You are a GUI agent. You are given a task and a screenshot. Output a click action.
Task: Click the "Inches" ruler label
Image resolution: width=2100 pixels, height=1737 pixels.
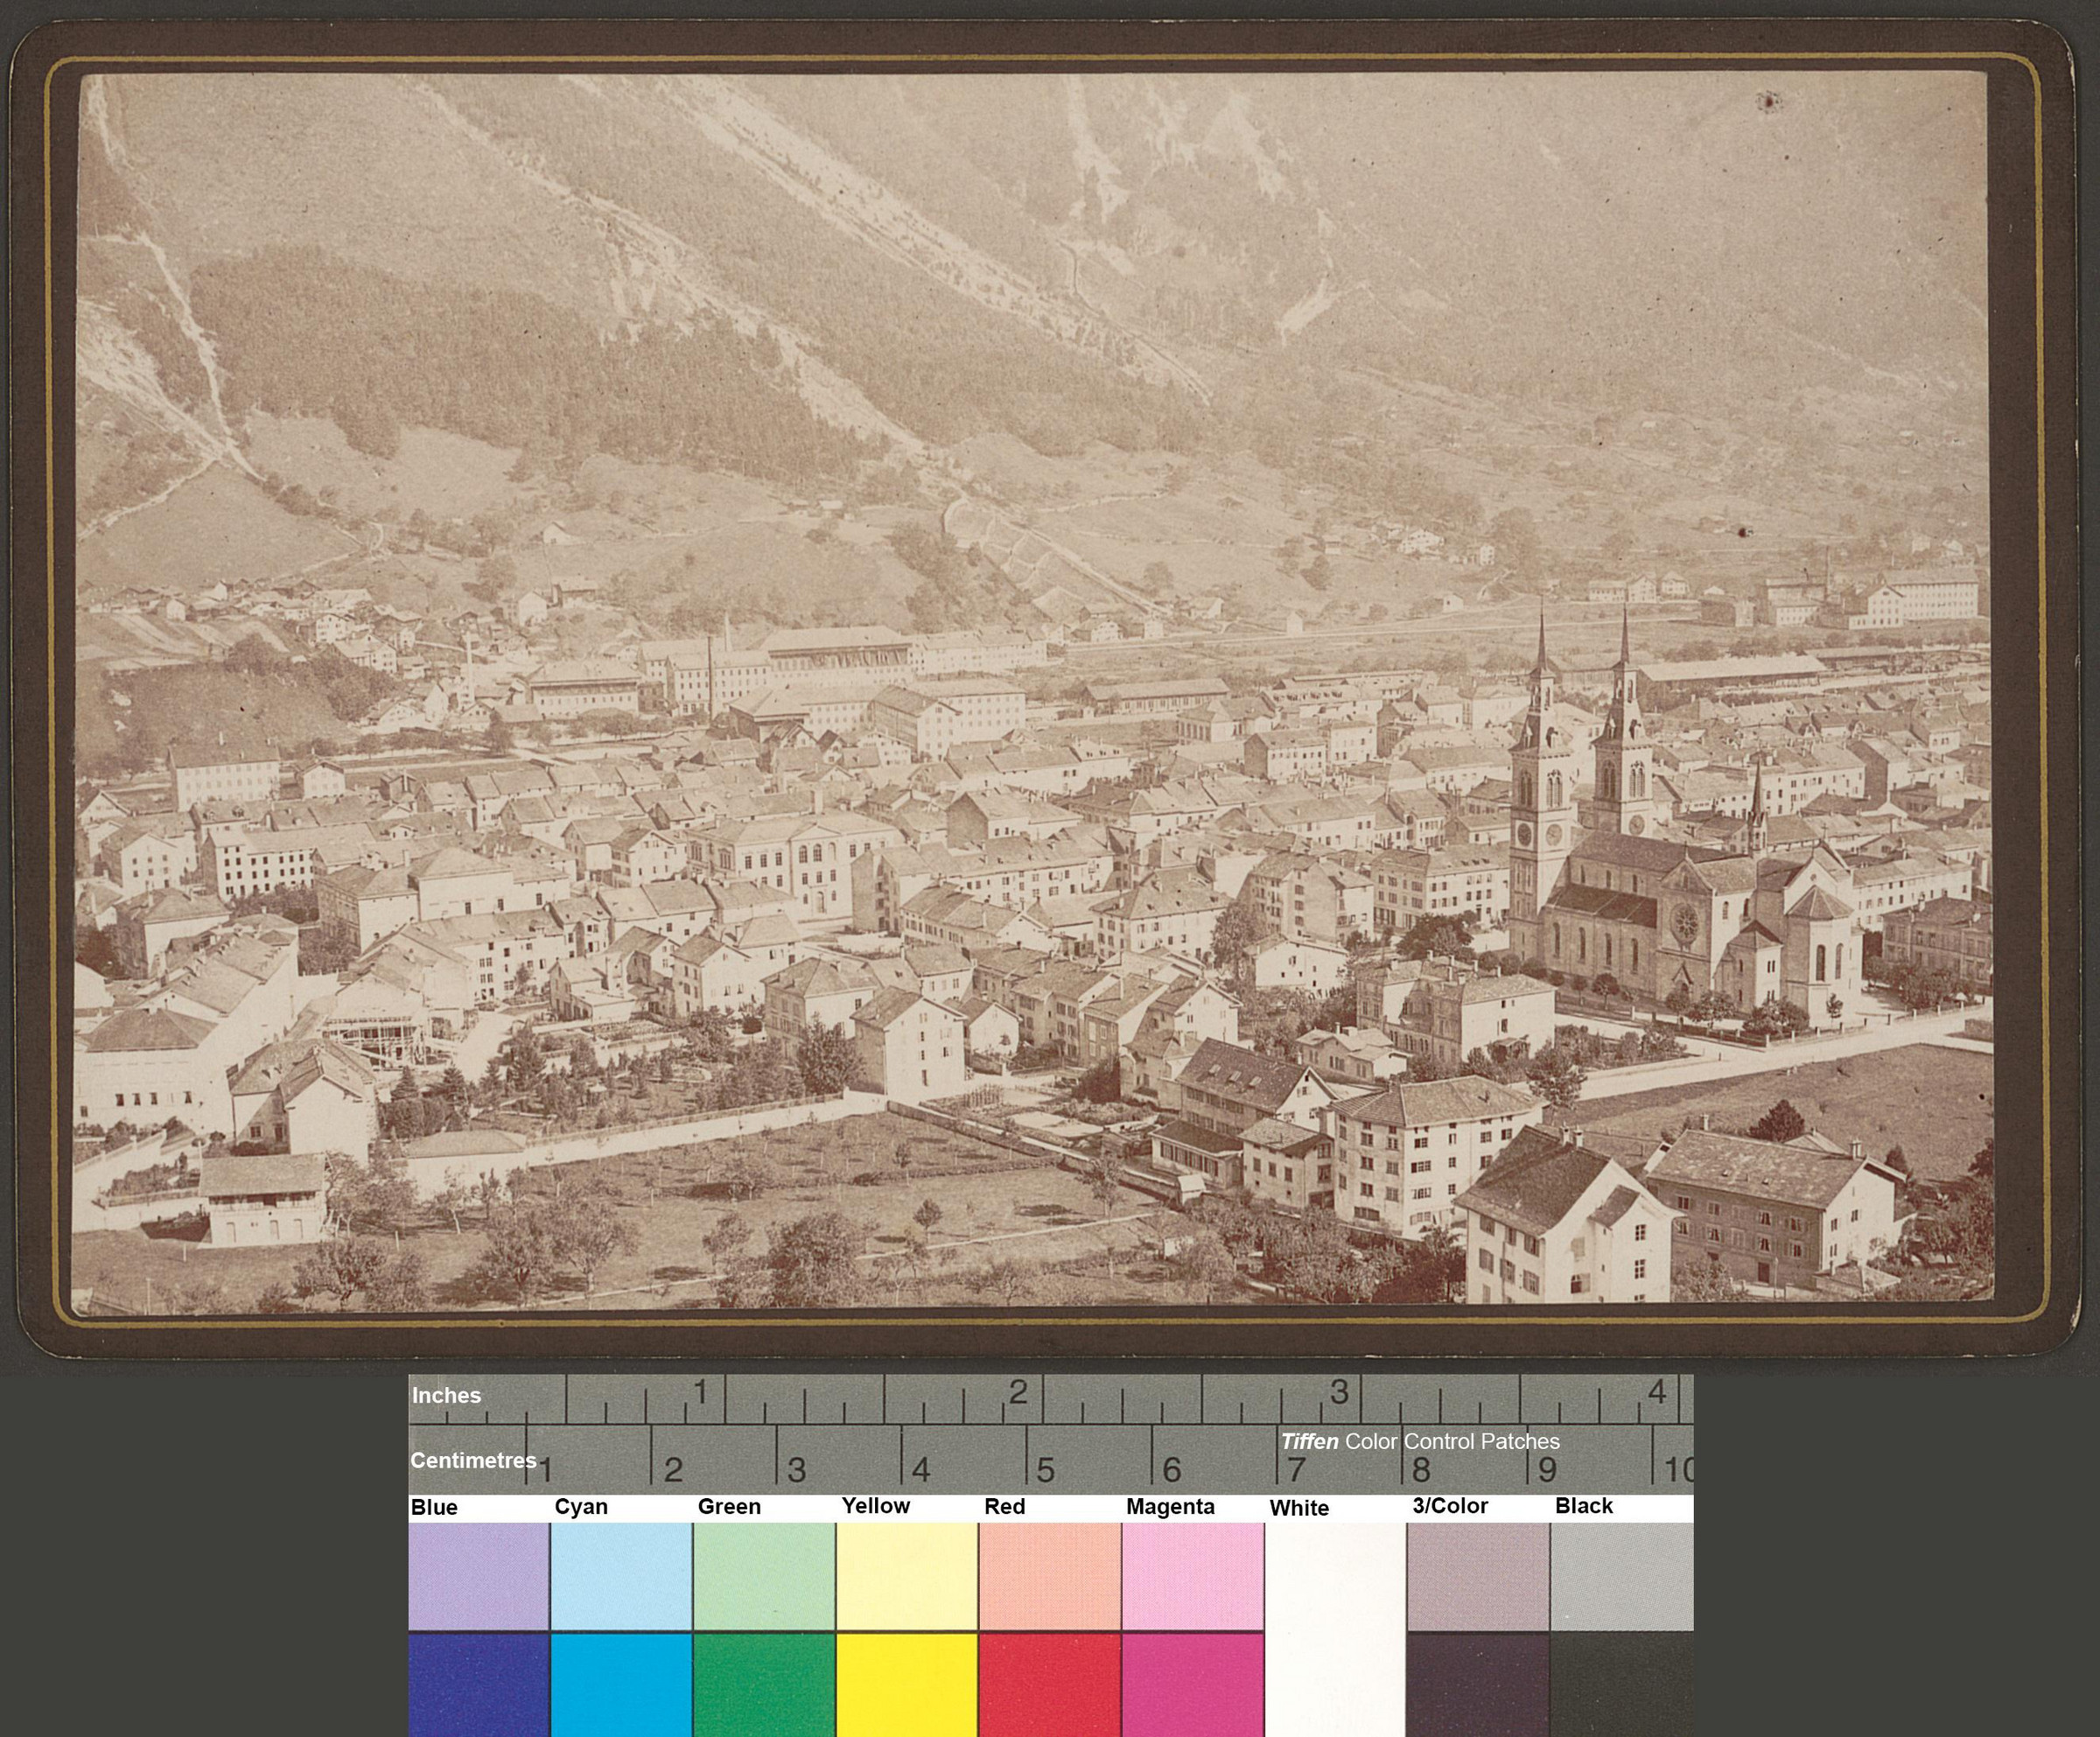(446, 1395)
